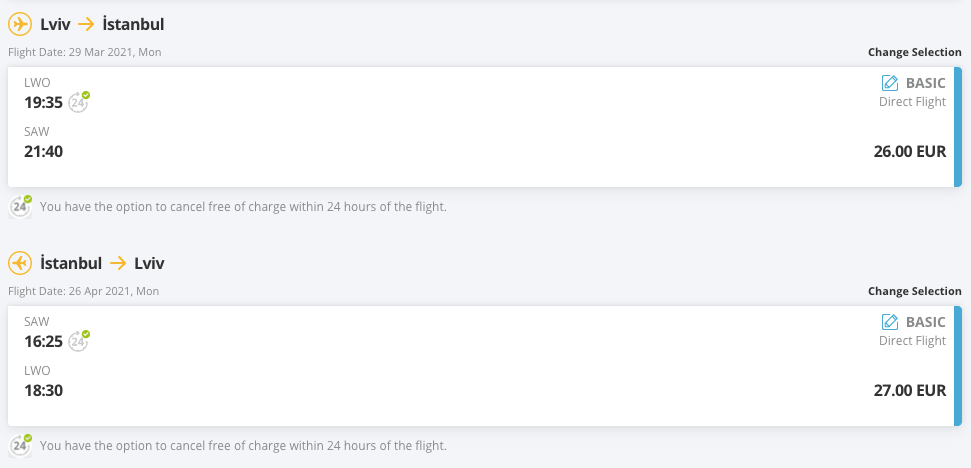This screenshot has width=971, height=468.
Task: Select the return BASIC fare label
Action: [926, 322]
